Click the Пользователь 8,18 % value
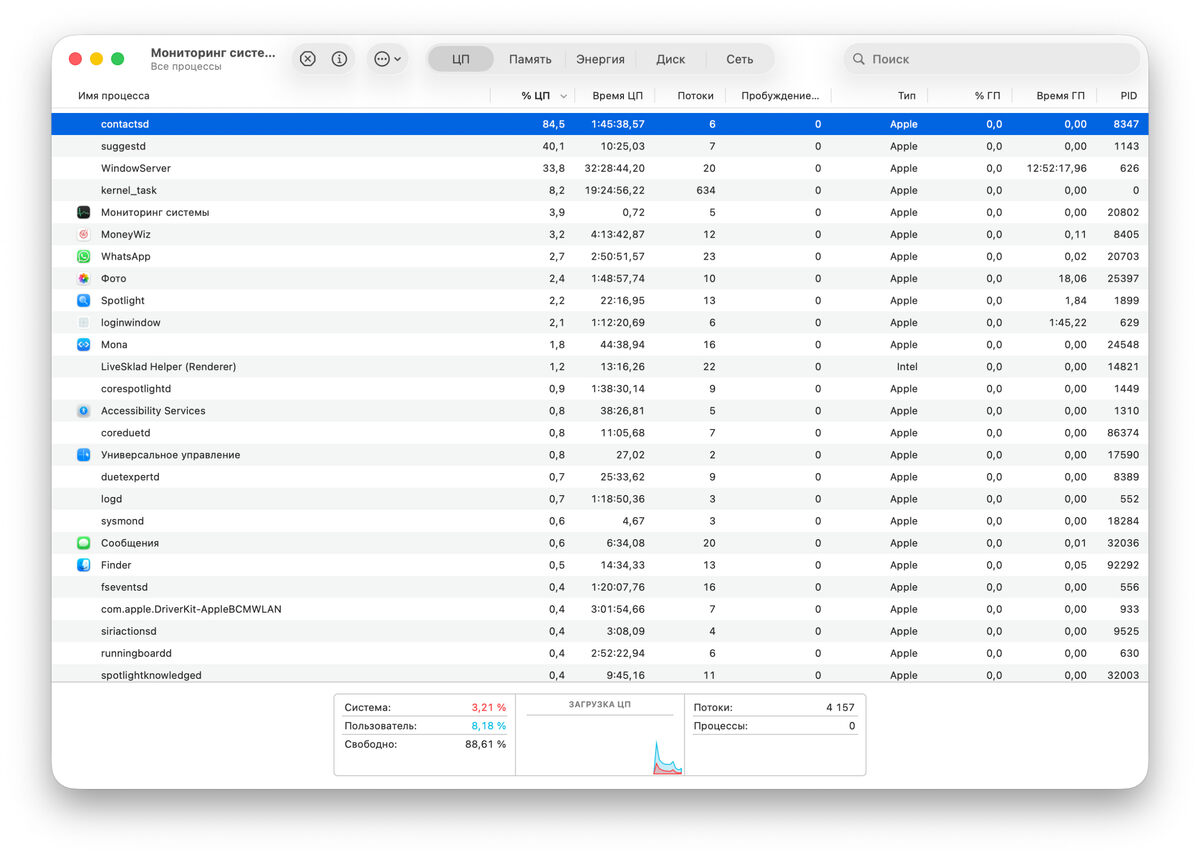 (x=489, y=726)
